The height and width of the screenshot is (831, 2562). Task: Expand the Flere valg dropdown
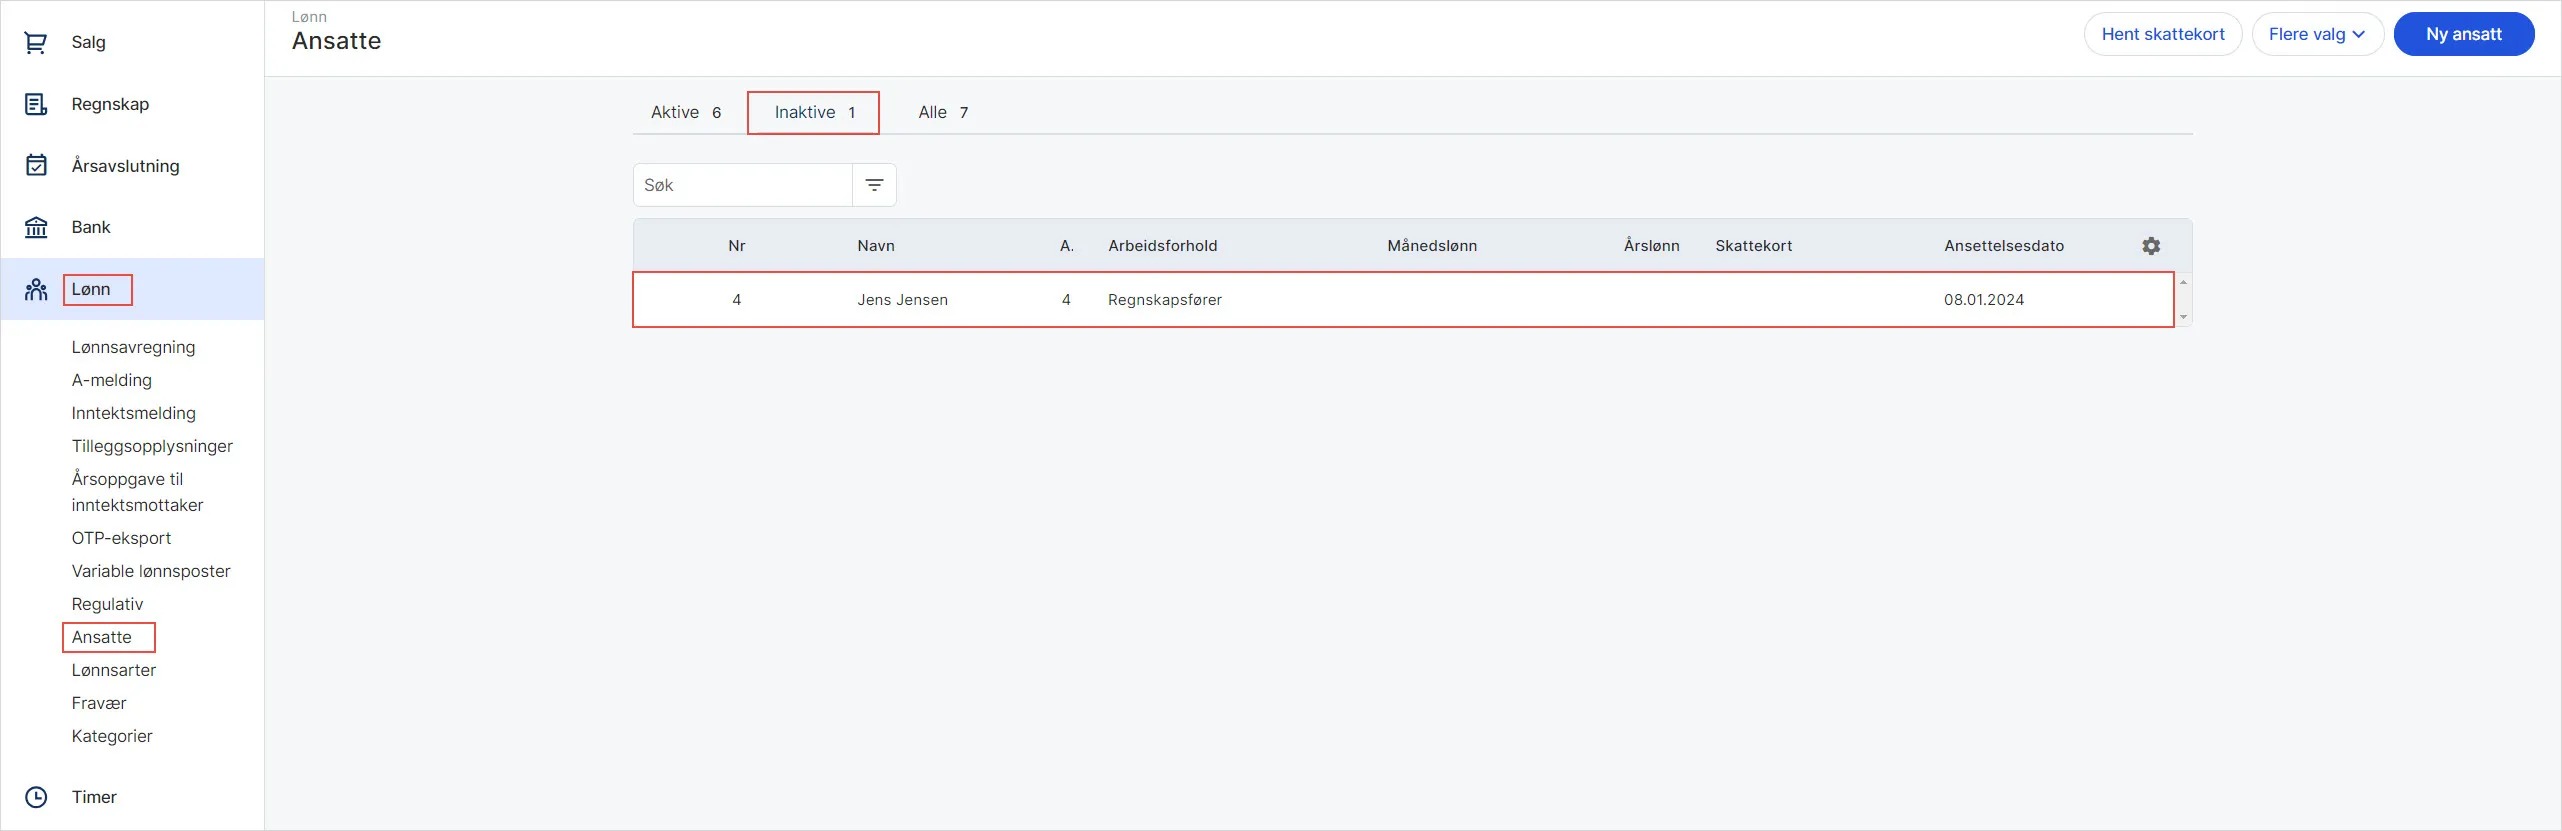point(2317,34)
